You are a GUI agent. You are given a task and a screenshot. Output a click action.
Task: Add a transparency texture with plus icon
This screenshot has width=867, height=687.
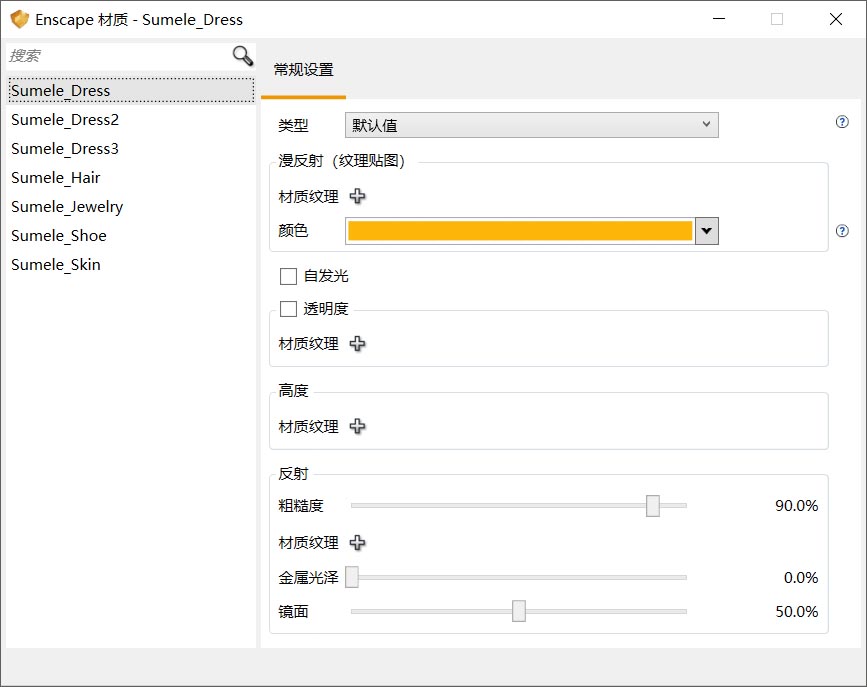coord(357,344)
